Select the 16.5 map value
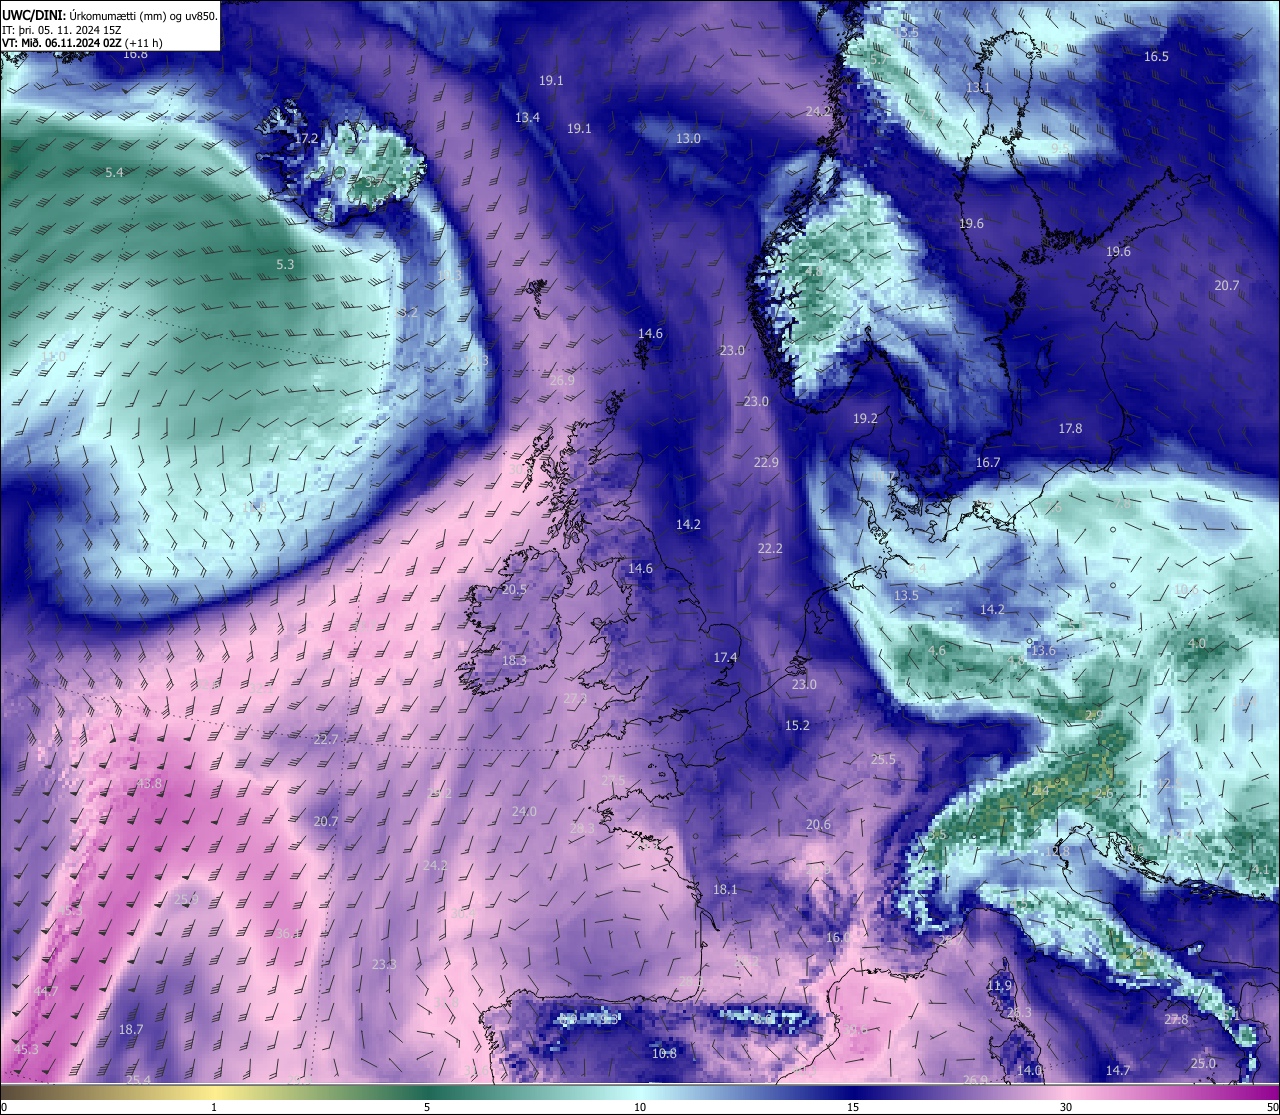 click(1156, 56)
